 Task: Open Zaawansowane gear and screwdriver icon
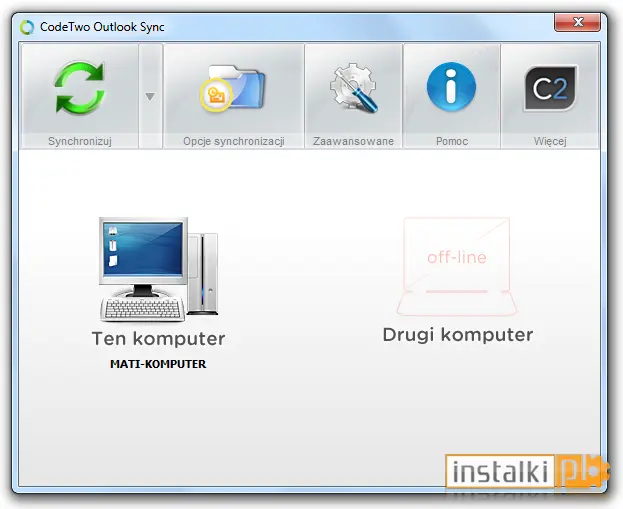353,87
